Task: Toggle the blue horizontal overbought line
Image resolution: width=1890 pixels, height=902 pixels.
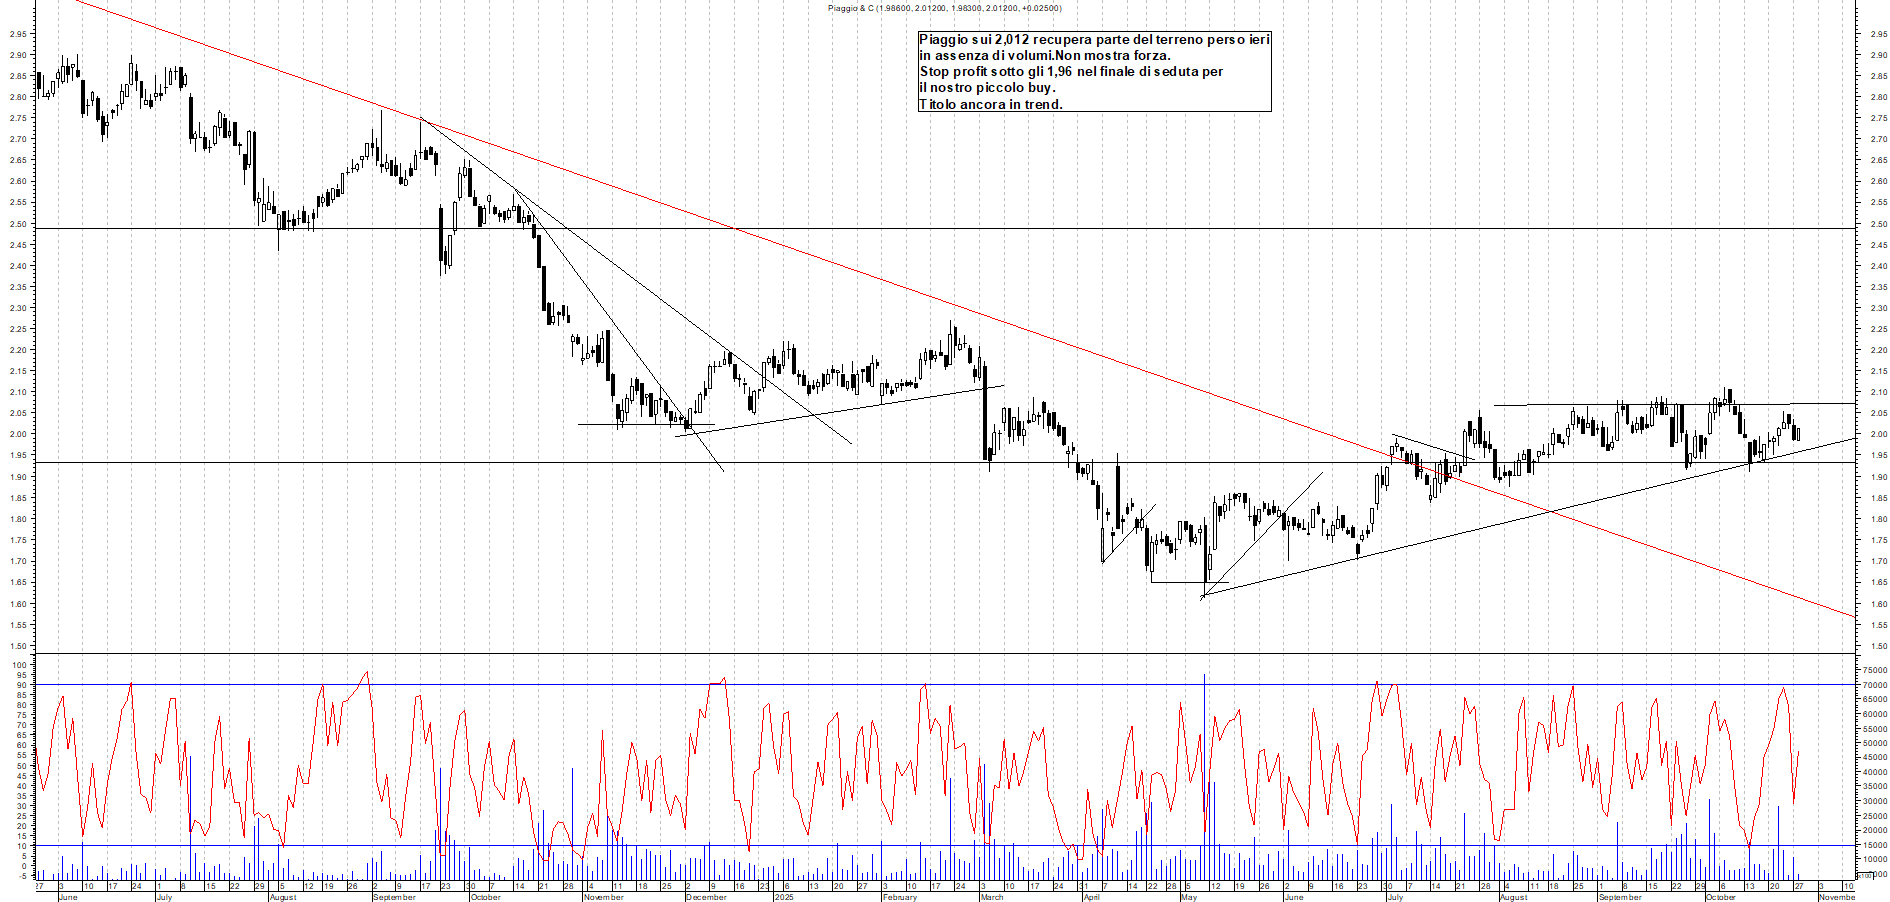Action: 900,685
